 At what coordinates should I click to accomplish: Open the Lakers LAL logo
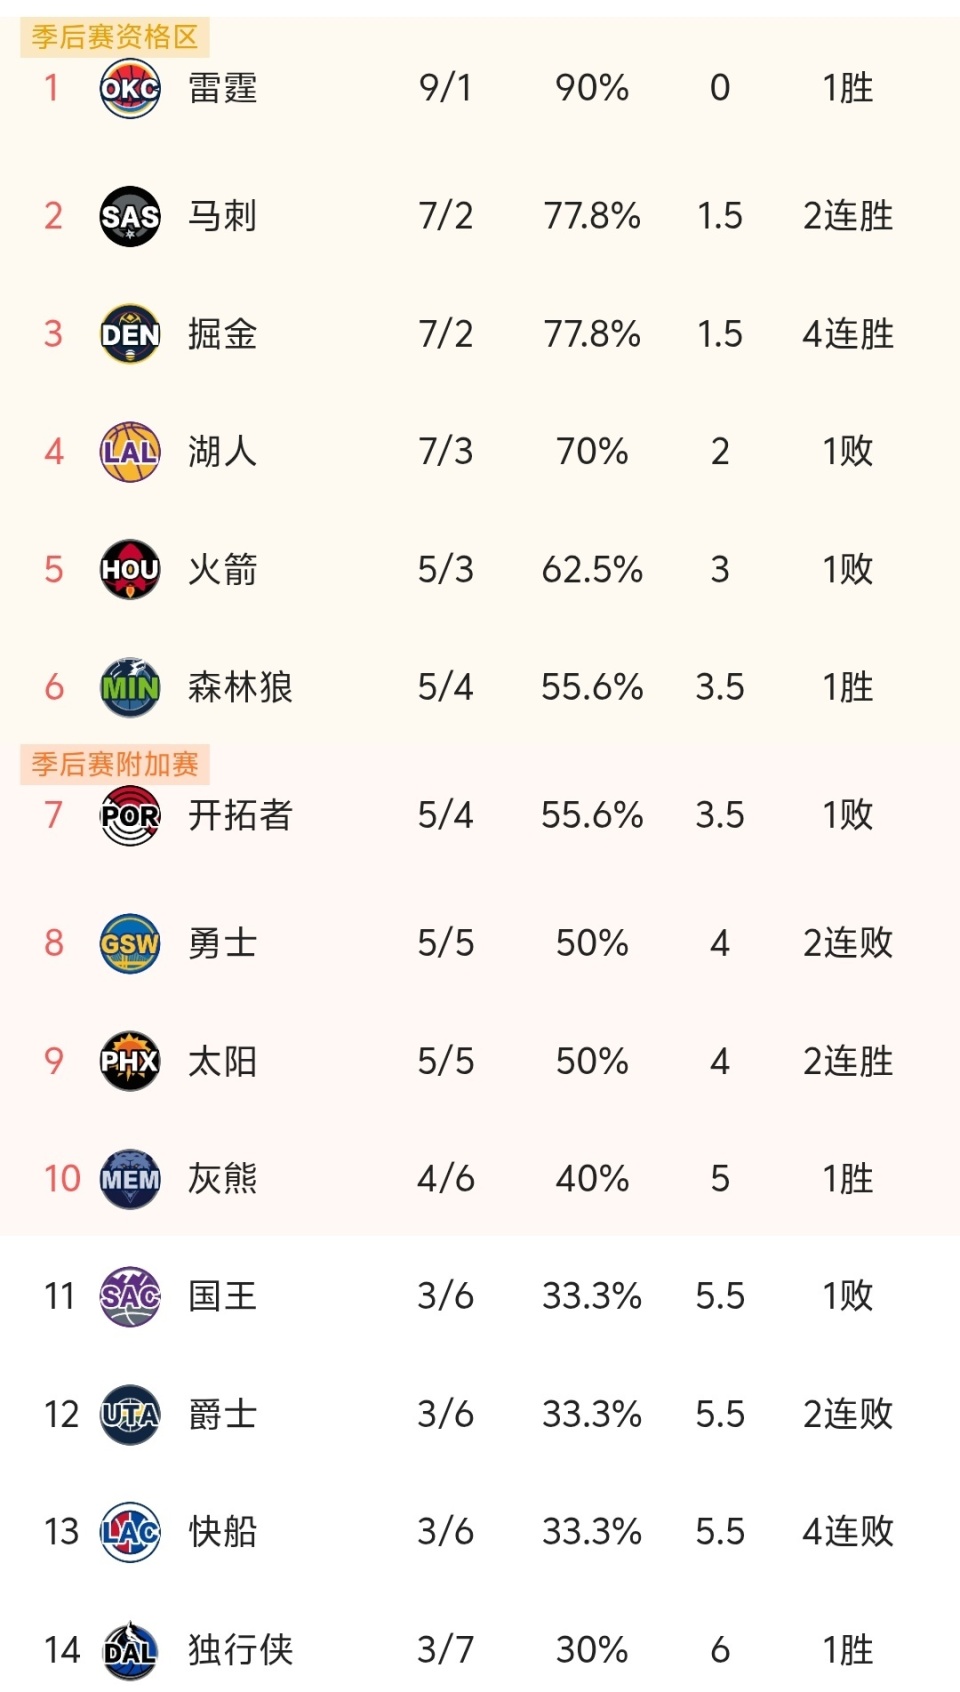pyautogui.click(x=130, y=452)
